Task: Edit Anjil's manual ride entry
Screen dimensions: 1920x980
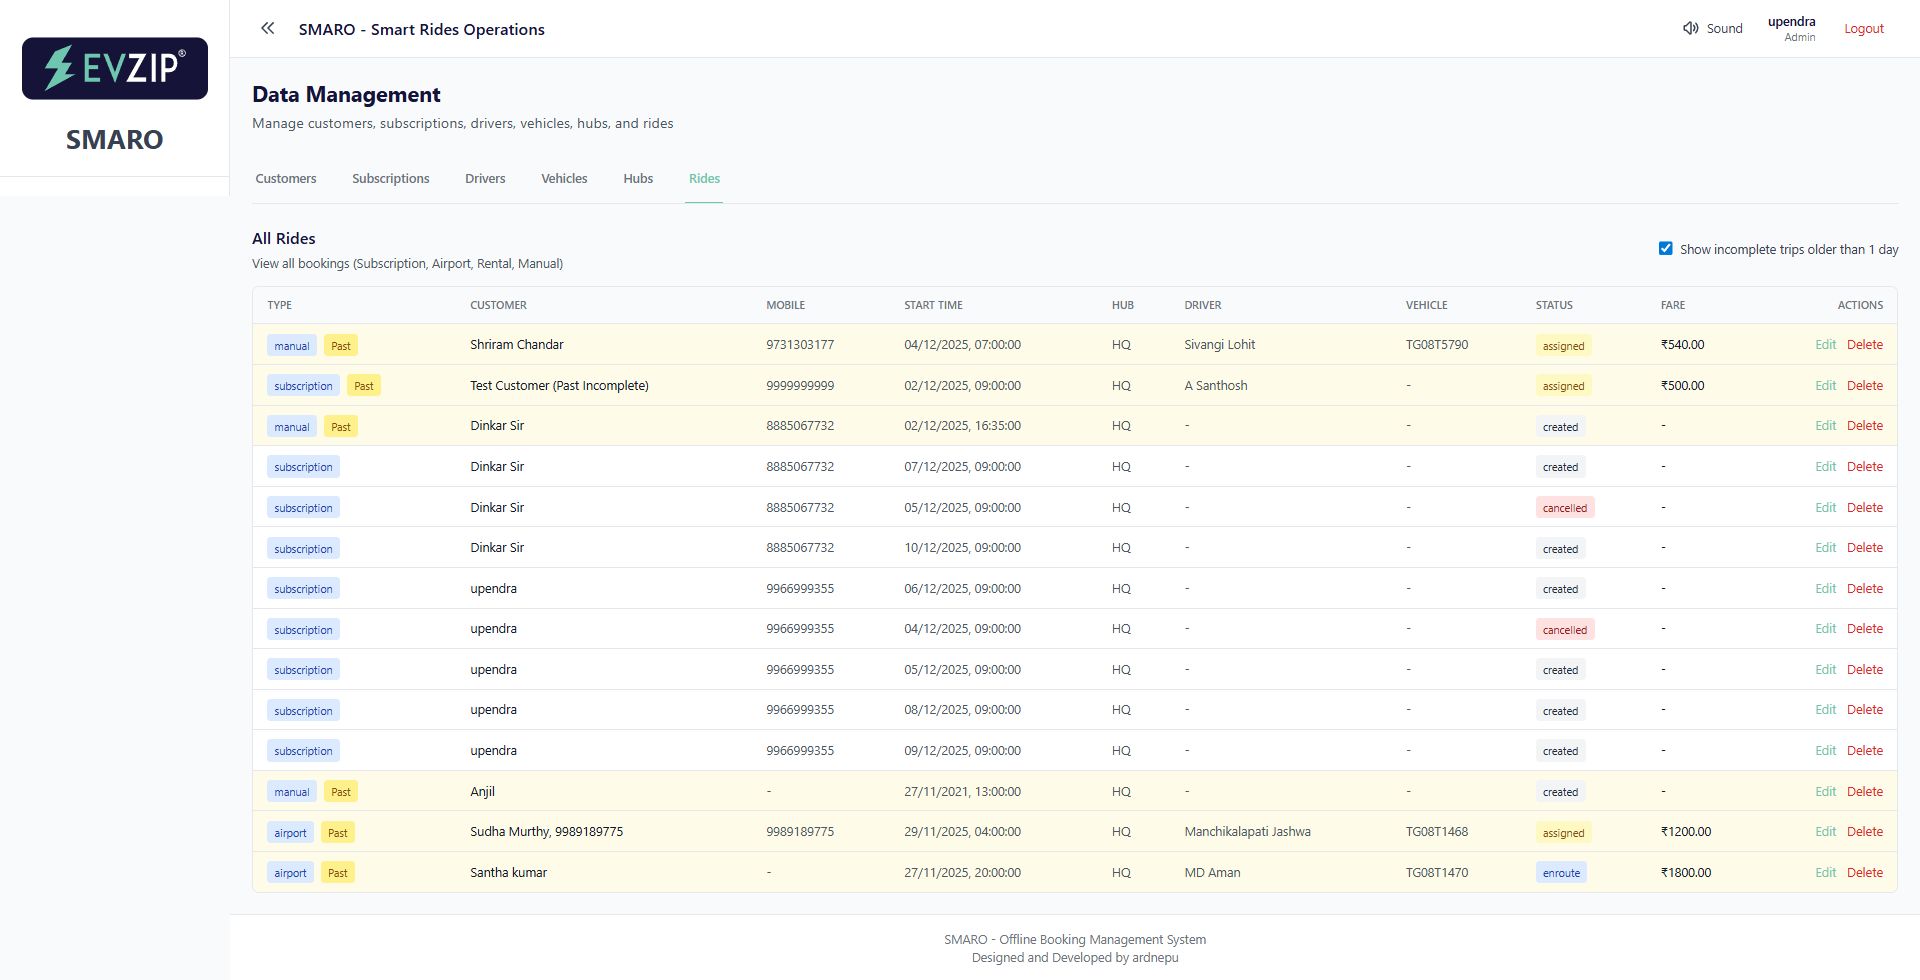Action: point(1826,791)
